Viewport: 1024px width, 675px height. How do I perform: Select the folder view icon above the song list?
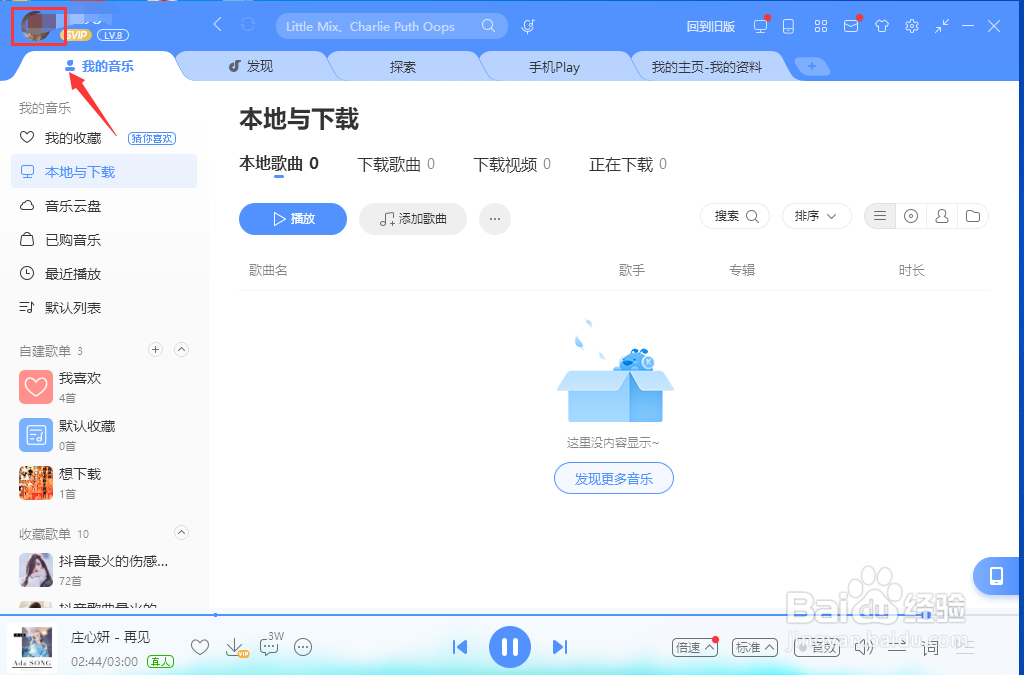[x=973, y=216]
